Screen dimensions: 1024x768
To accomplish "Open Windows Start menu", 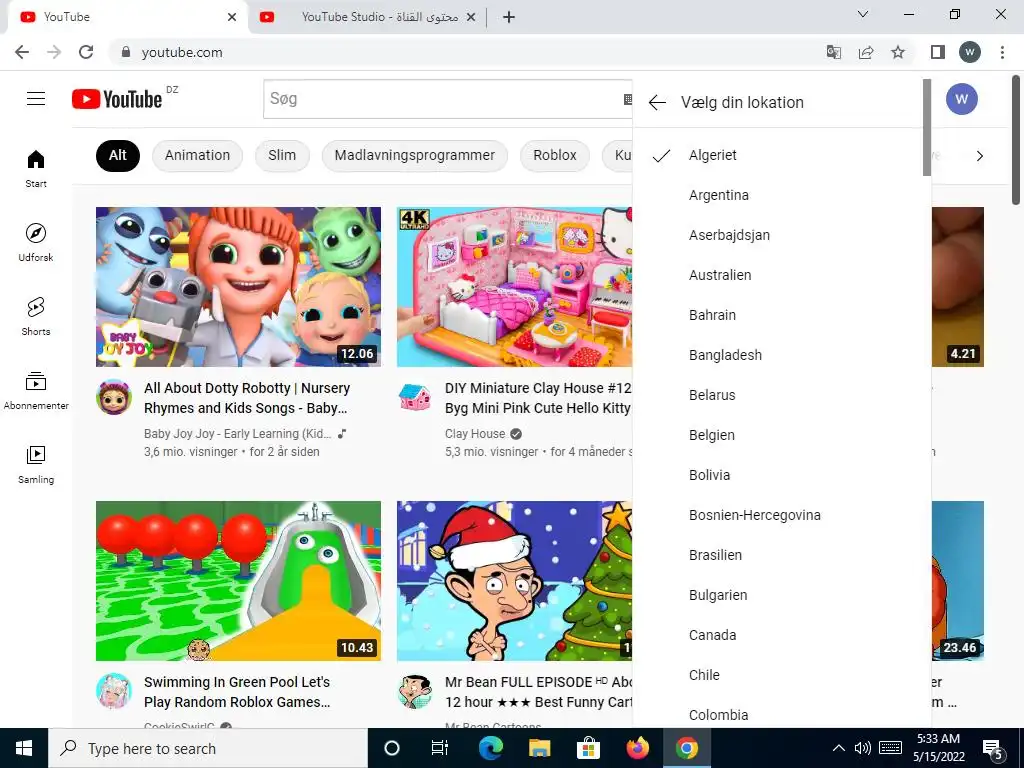I will 24,748.
